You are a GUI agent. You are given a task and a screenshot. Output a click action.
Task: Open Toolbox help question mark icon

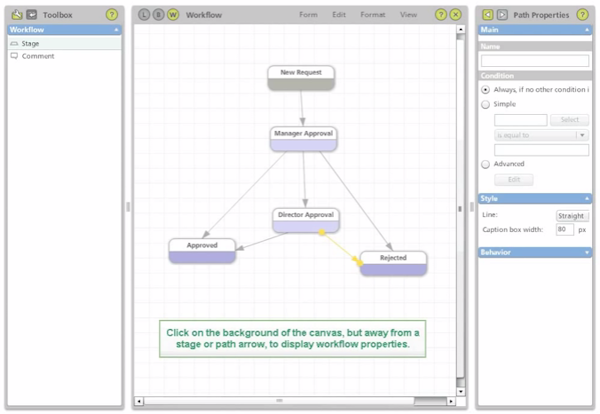pos(111,15)
